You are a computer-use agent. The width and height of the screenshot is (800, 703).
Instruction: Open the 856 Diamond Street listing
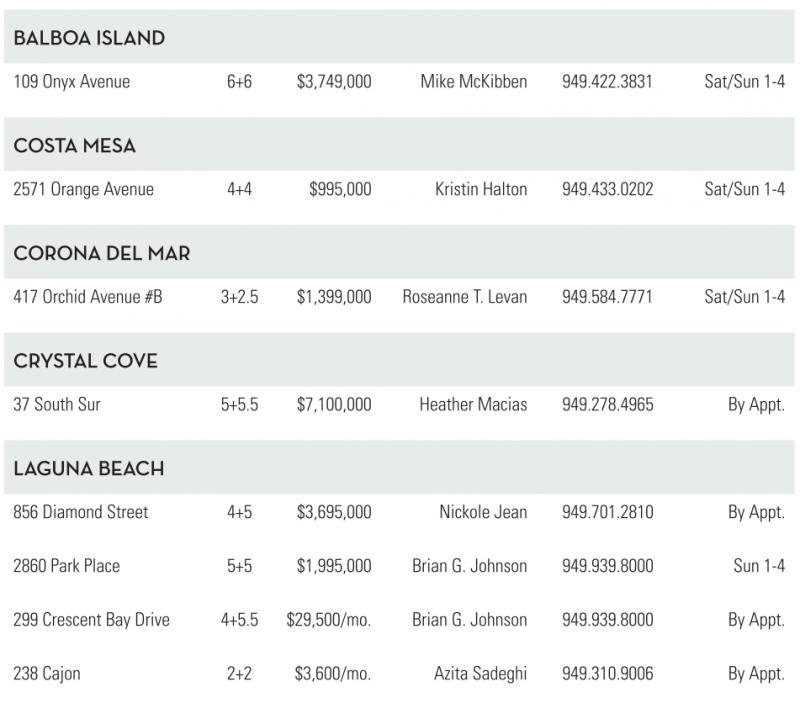(x=80, y=512)
